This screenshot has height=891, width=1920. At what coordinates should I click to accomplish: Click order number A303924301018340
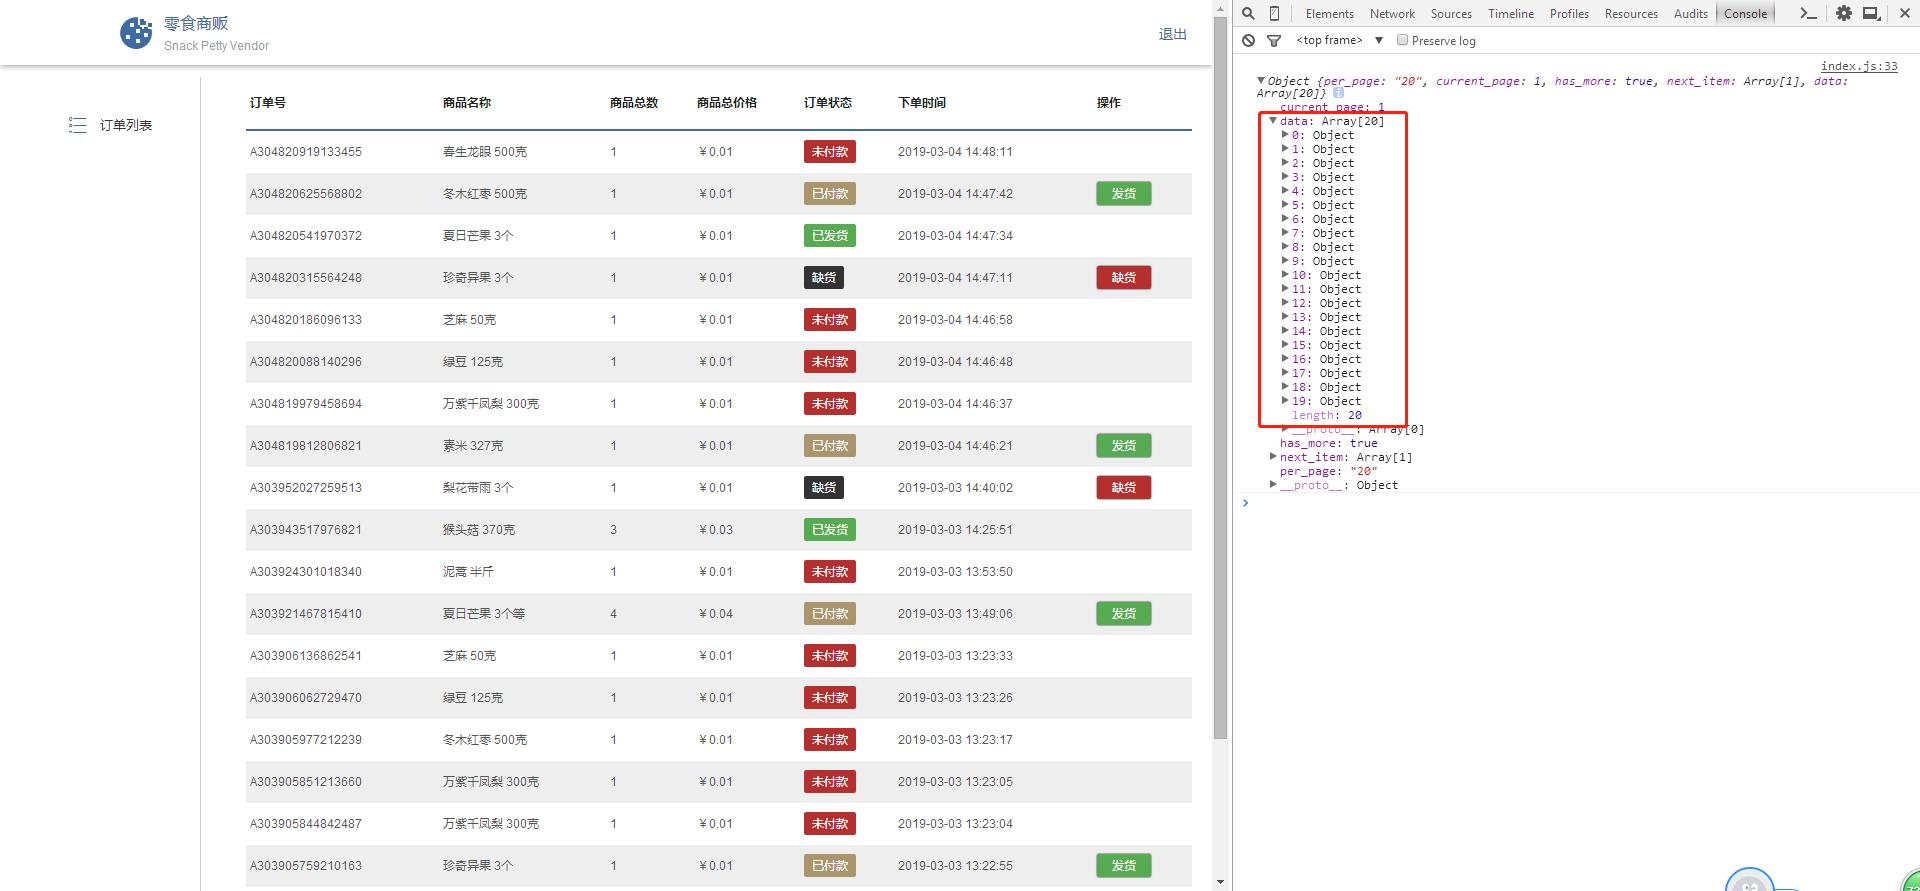click(x=306, y=572)
